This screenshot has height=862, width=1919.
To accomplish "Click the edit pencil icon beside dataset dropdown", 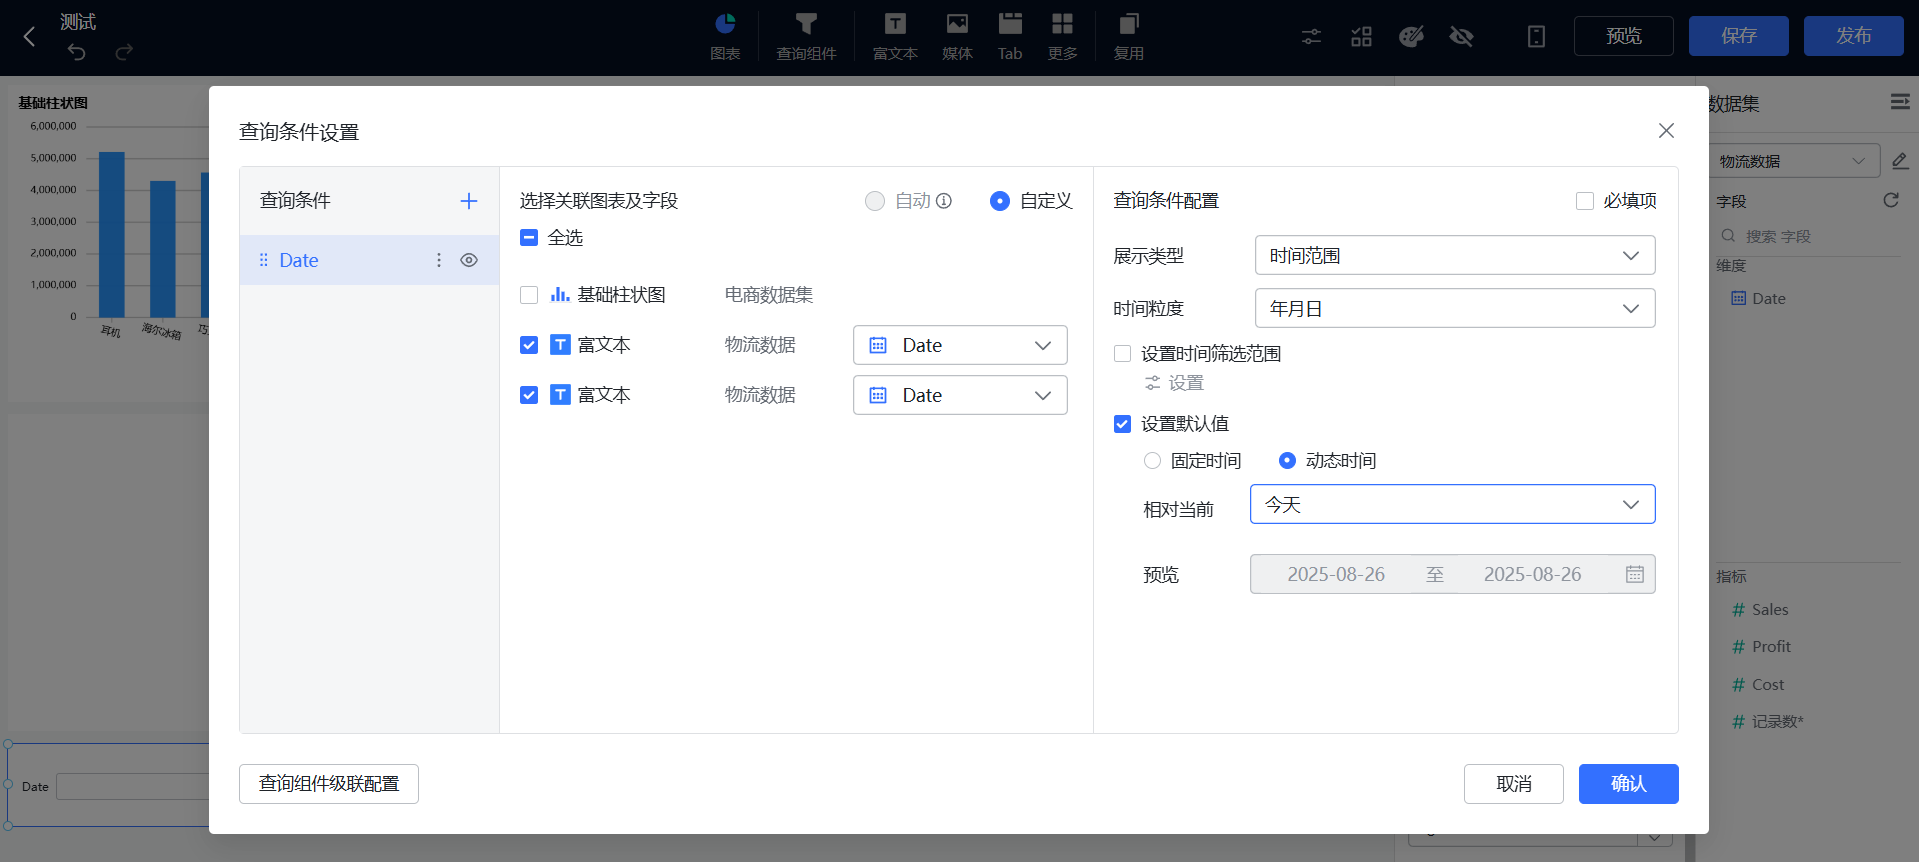I will click(1900, 161).
